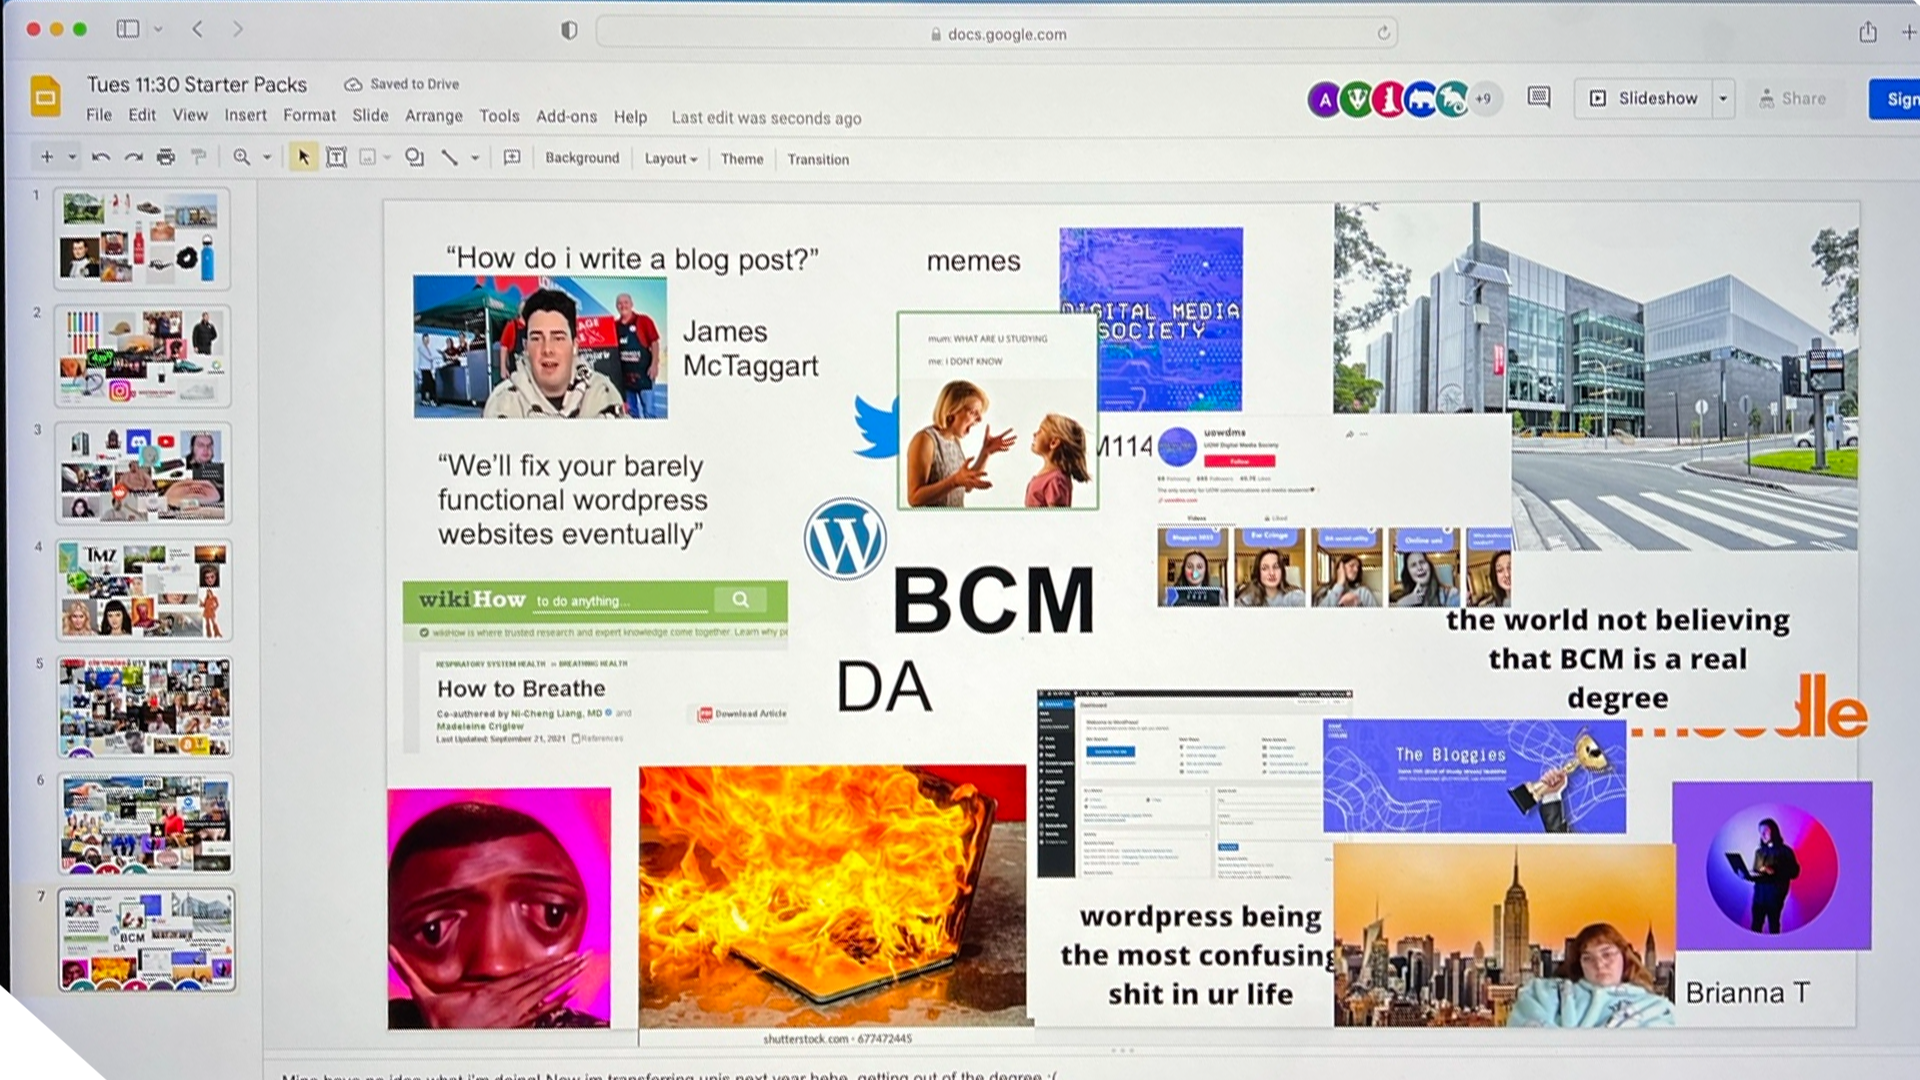The height and width of the screenshot is (1080, 1920).
Task: Click the Safari reload page icon
Action: (x=1383, y=33)
